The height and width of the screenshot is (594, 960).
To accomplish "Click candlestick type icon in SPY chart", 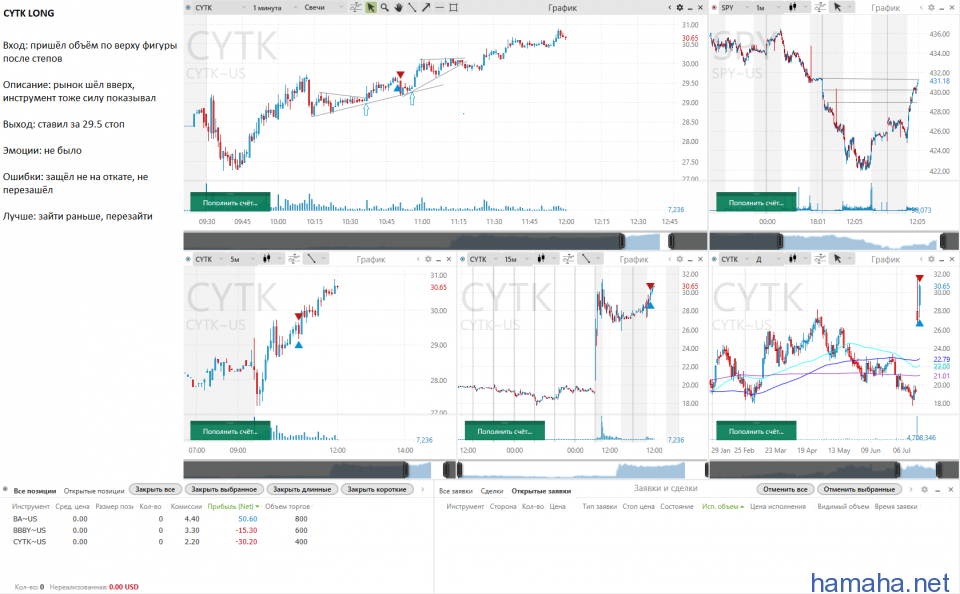I will point(793,7).
